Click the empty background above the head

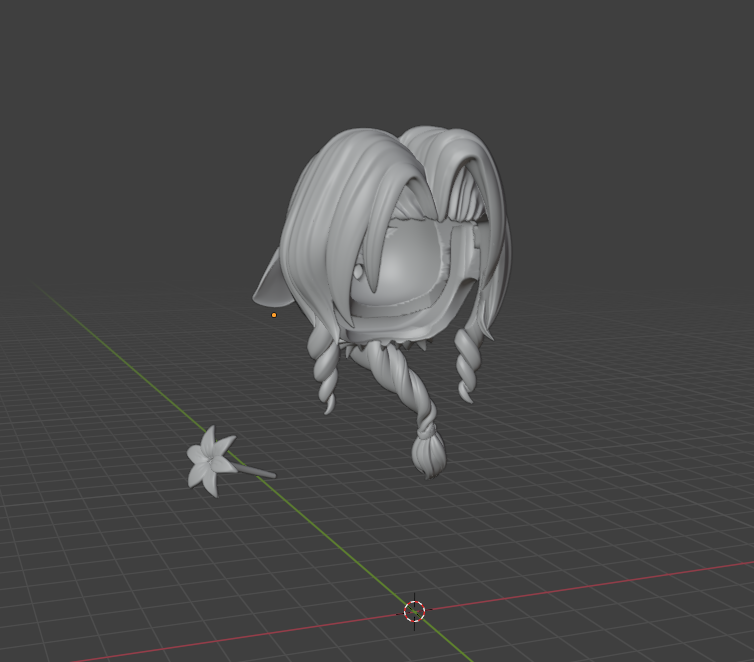tap(400, 60)
